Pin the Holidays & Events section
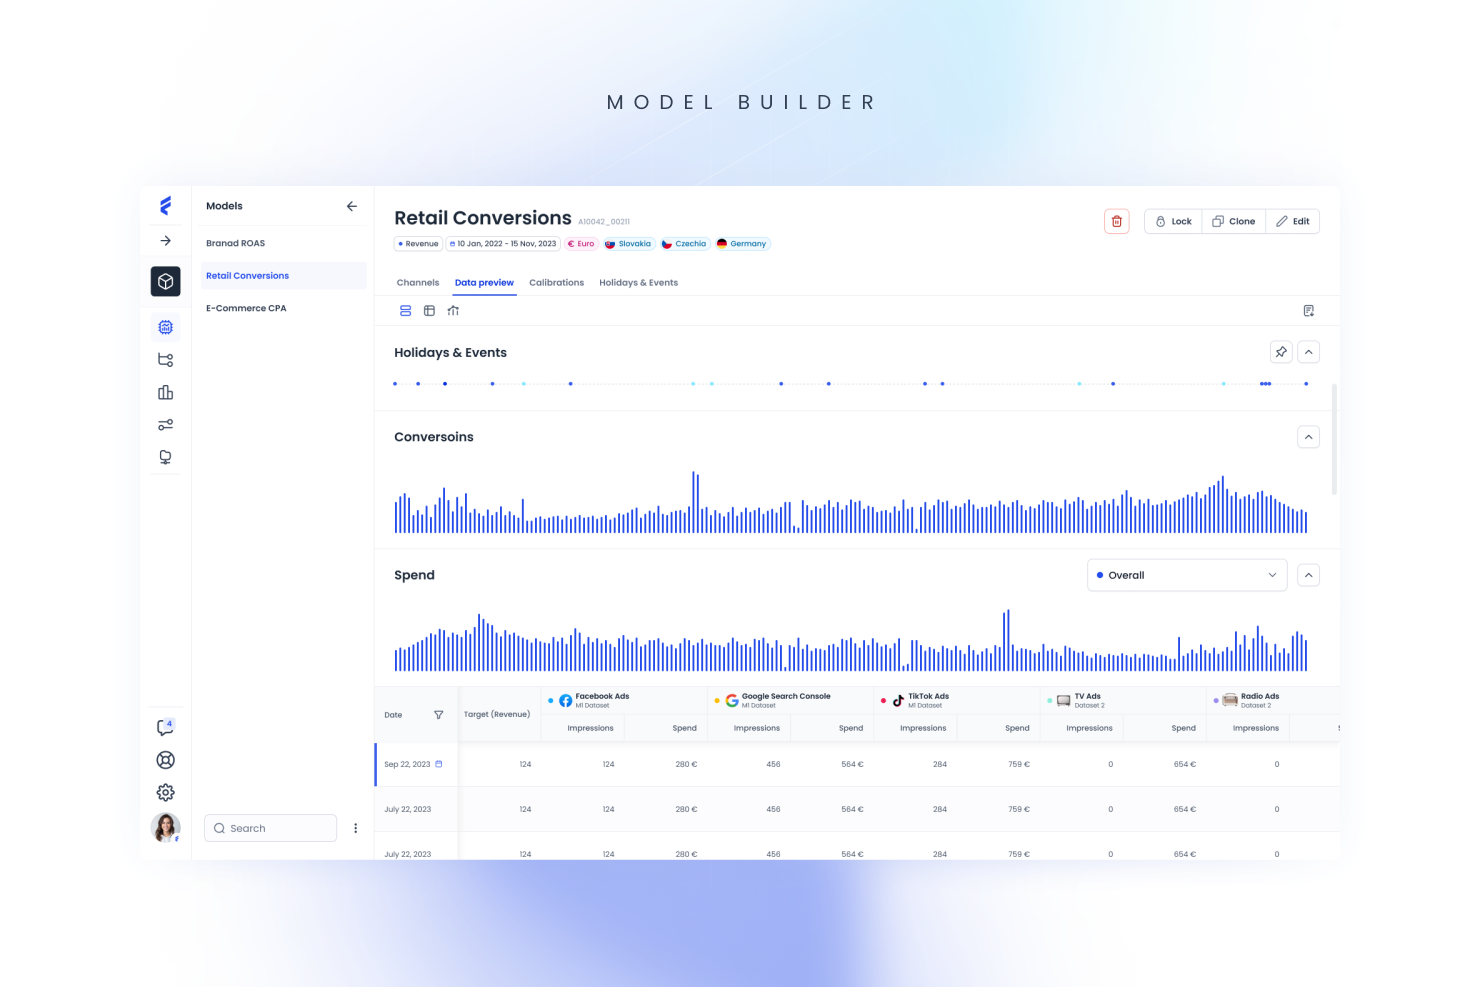This screenshot has width=1480, height=987. click(x=1281, y=352)
